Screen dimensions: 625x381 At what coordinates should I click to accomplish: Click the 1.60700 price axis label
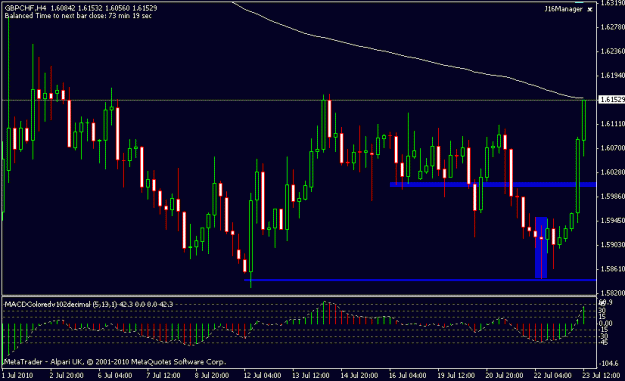tap(612, 148)
